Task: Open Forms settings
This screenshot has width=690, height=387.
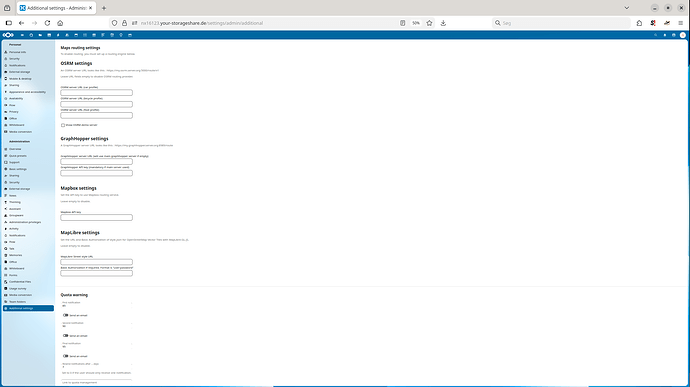Action: tap(28, 275)
